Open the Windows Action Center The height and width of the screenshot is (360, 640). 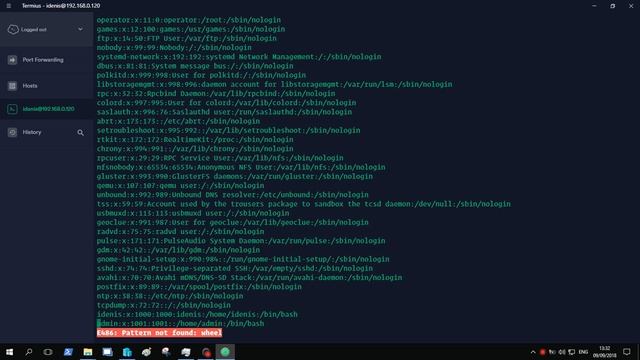[x=627, y=352]
